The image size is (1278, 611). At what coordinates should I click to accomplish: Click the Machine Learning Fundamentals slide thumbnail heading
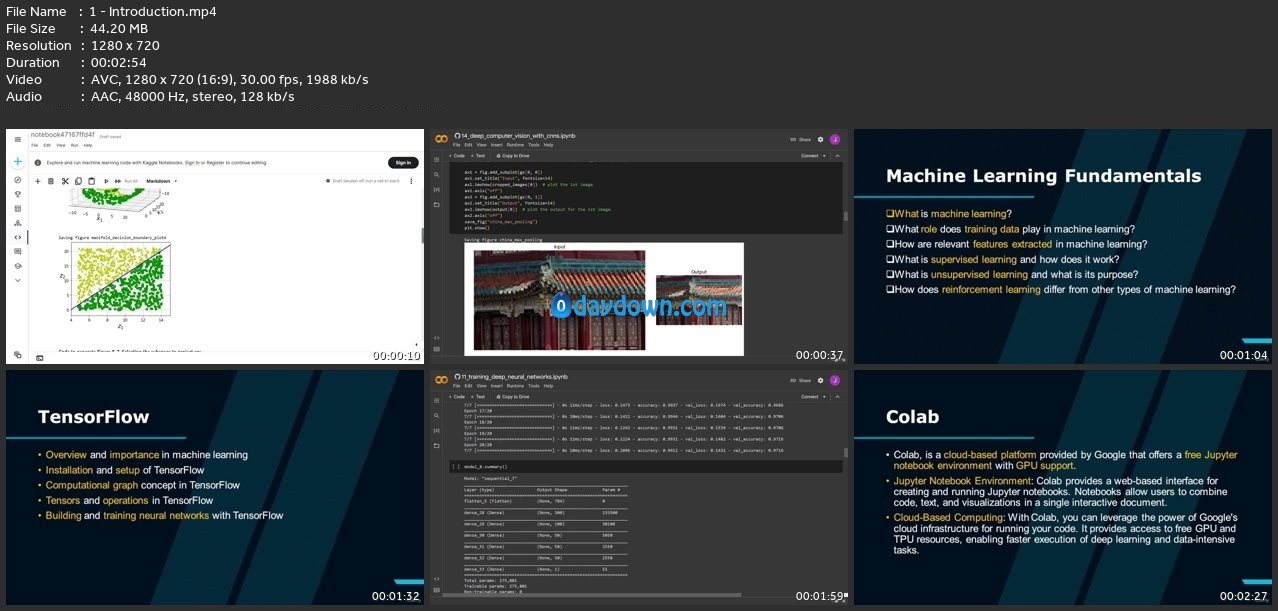click(x=1044, y=176)
